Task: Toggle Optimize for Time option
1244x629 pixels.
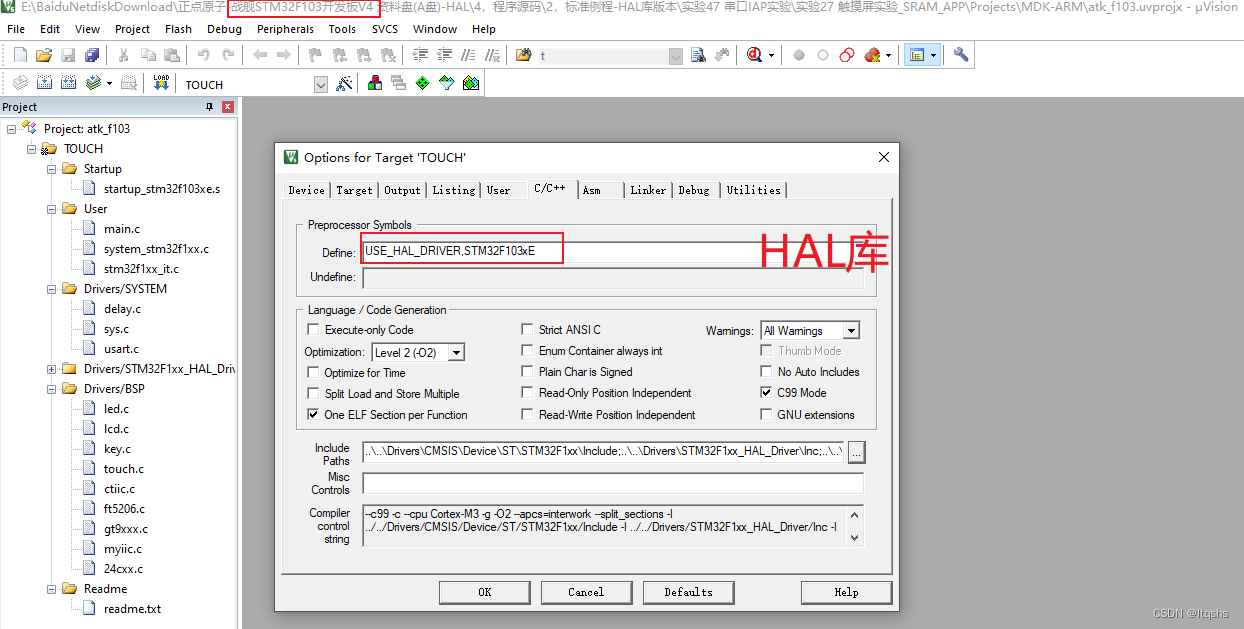Action: coord(314,373)
